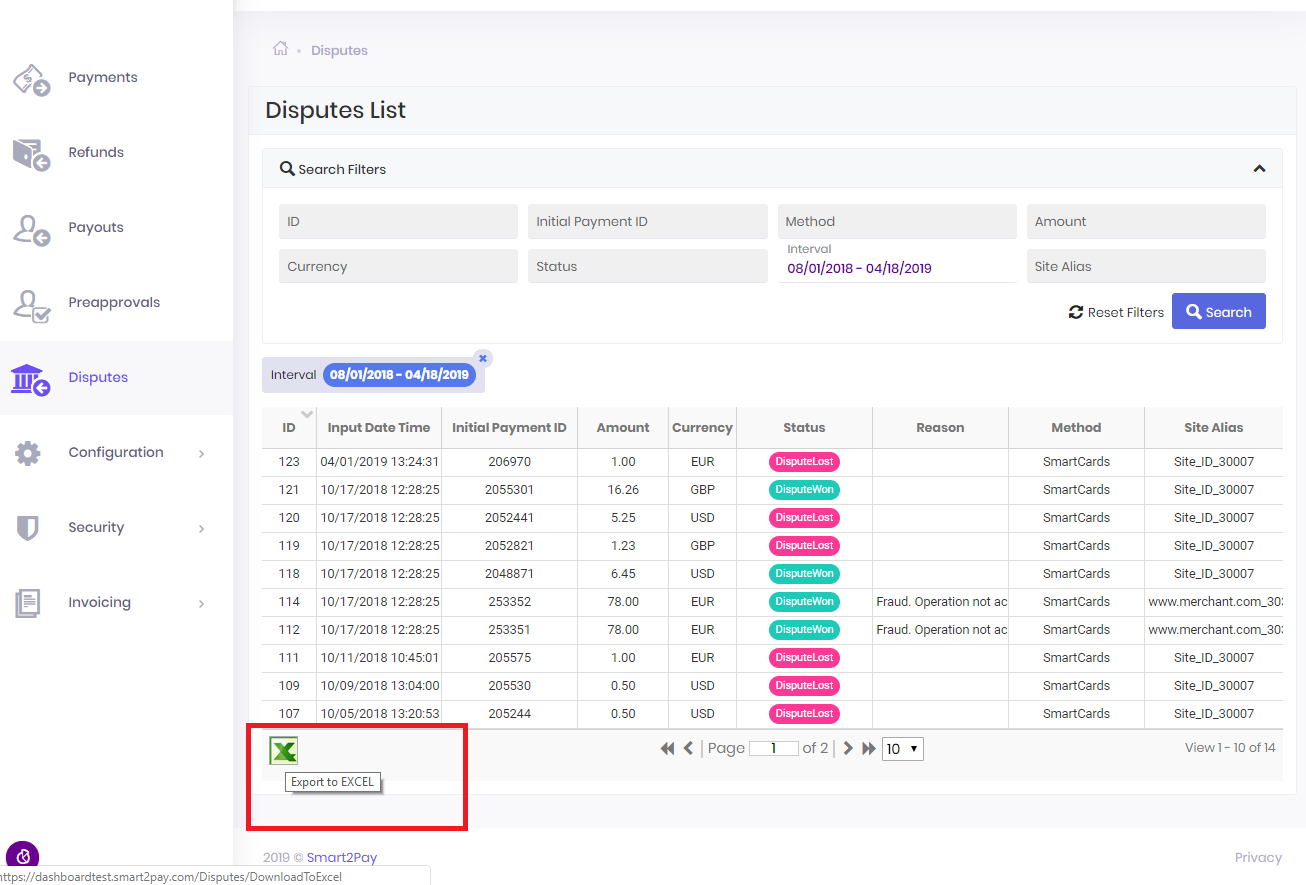Focus the Currency filter field
1306x885 pixels.
point(399,267)
